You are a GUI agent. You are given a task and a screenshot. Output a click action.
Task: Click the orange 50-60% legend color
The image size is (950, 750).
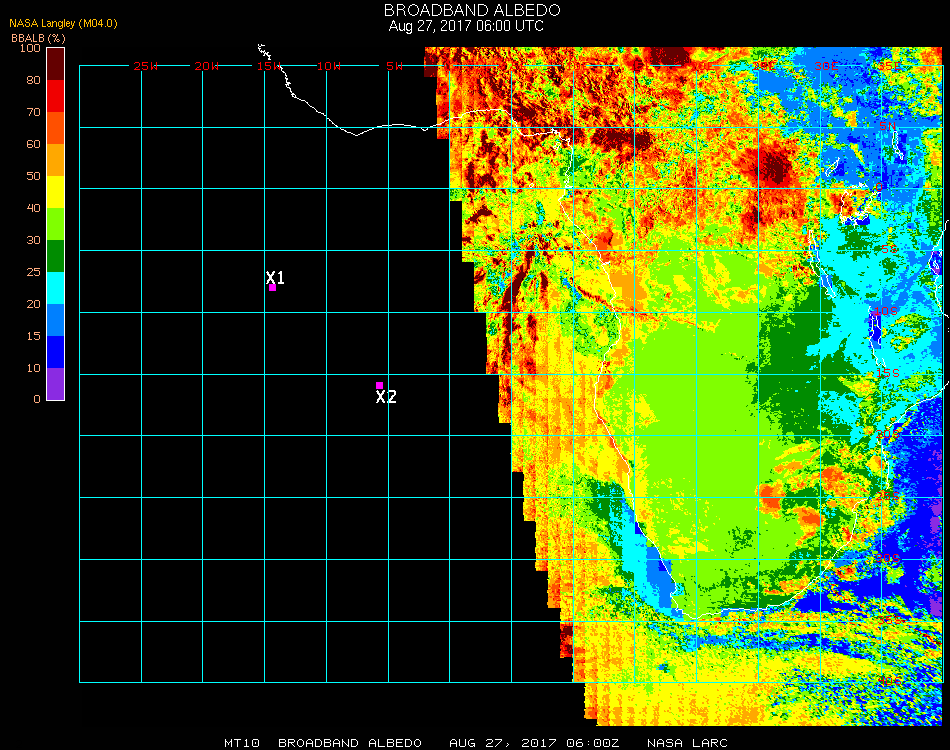56,160
